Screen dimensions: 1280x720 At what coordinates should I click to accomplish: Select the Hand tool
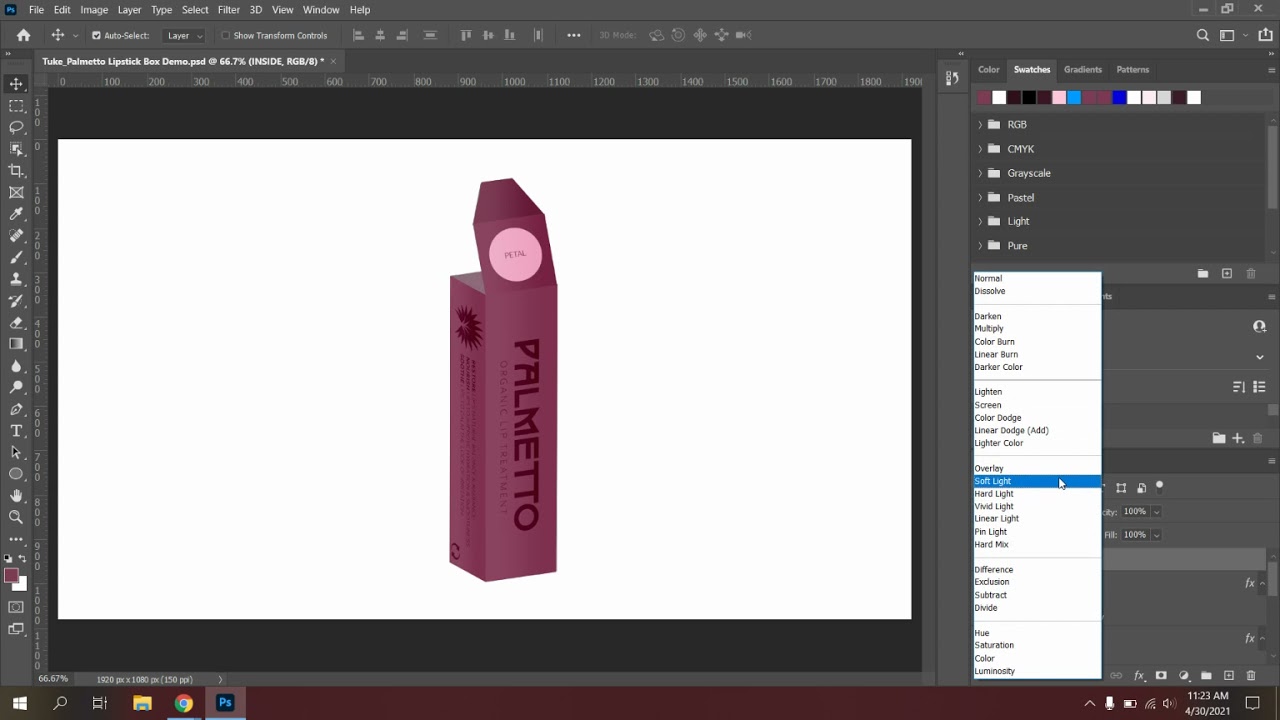point(16,496)
